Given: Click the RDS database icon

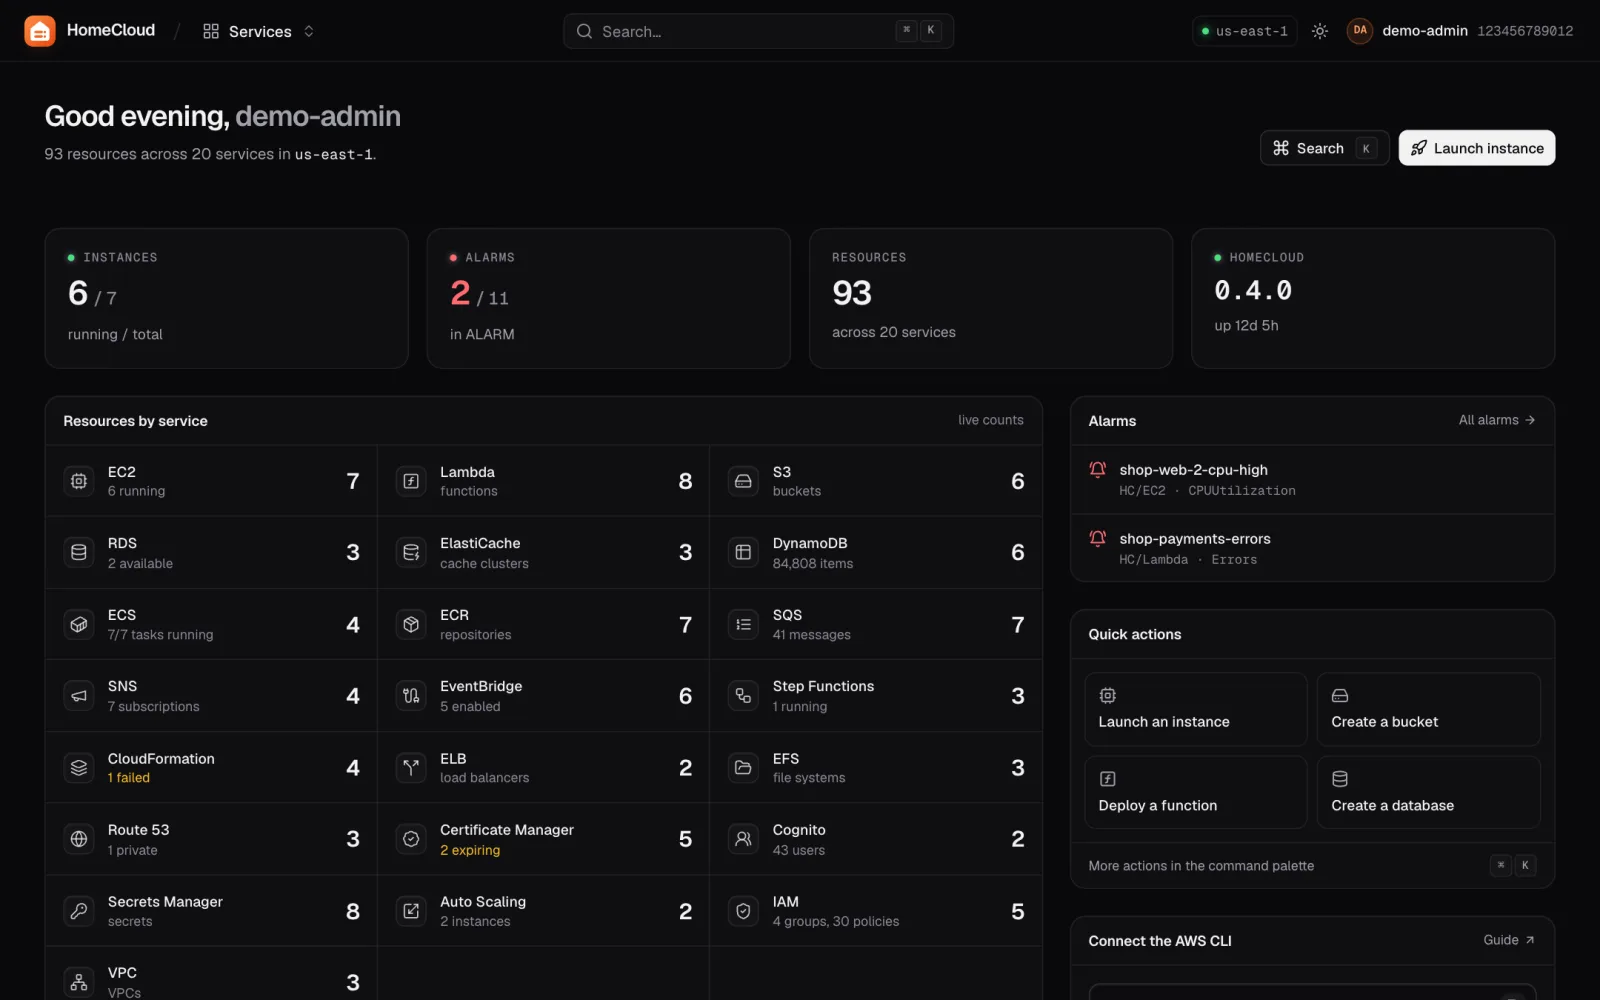Looking at the screenshot, I should pyautogui.click(x=79, y=552).
